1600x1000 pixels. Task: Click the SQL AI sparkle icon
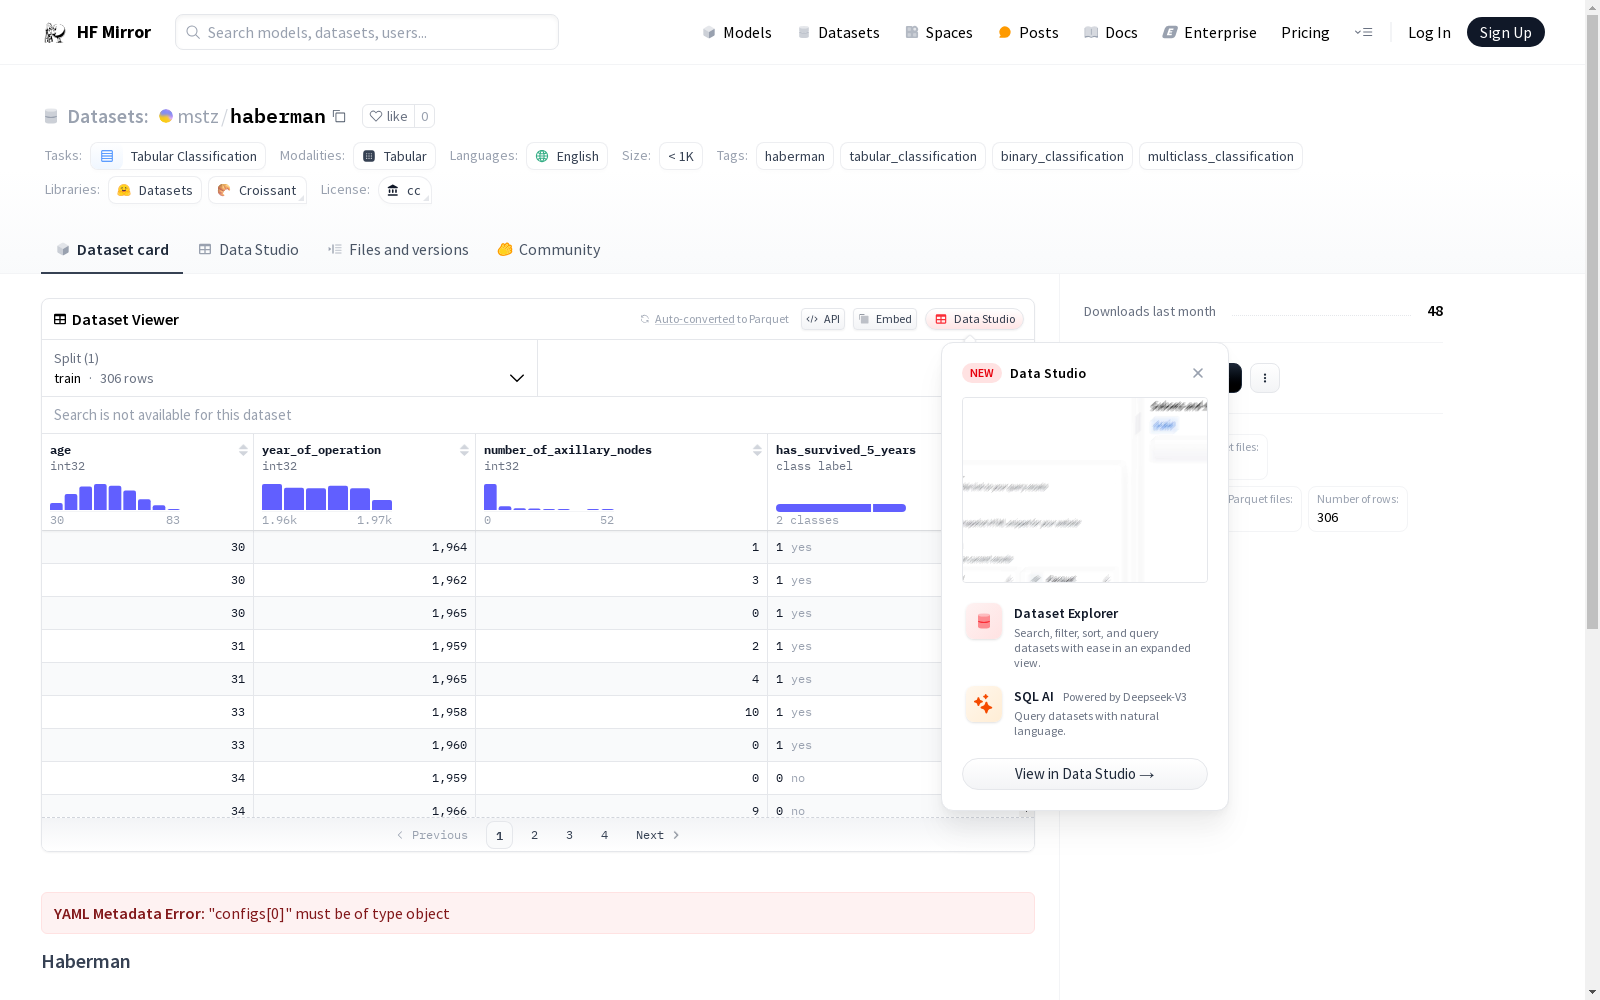984,704
